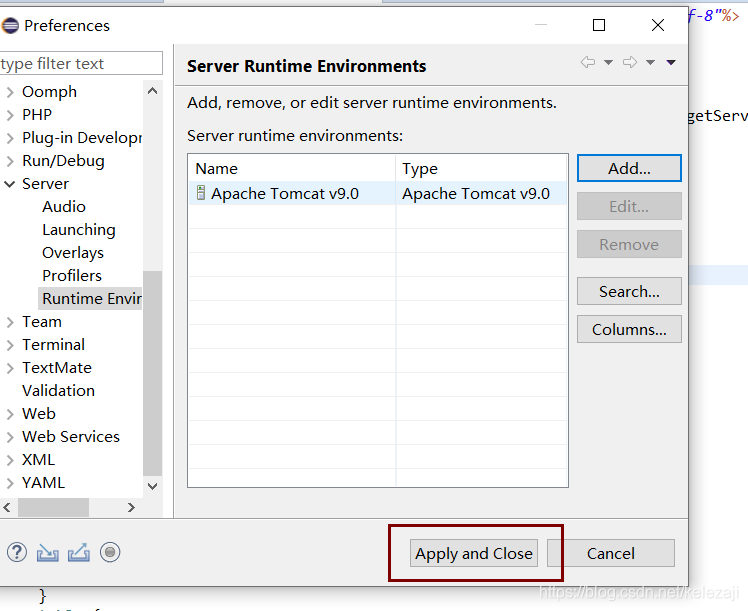The height and width of the screenshot is (611, 748).
Task: Expand the PHP tree node
Action: tap(10, 114)
